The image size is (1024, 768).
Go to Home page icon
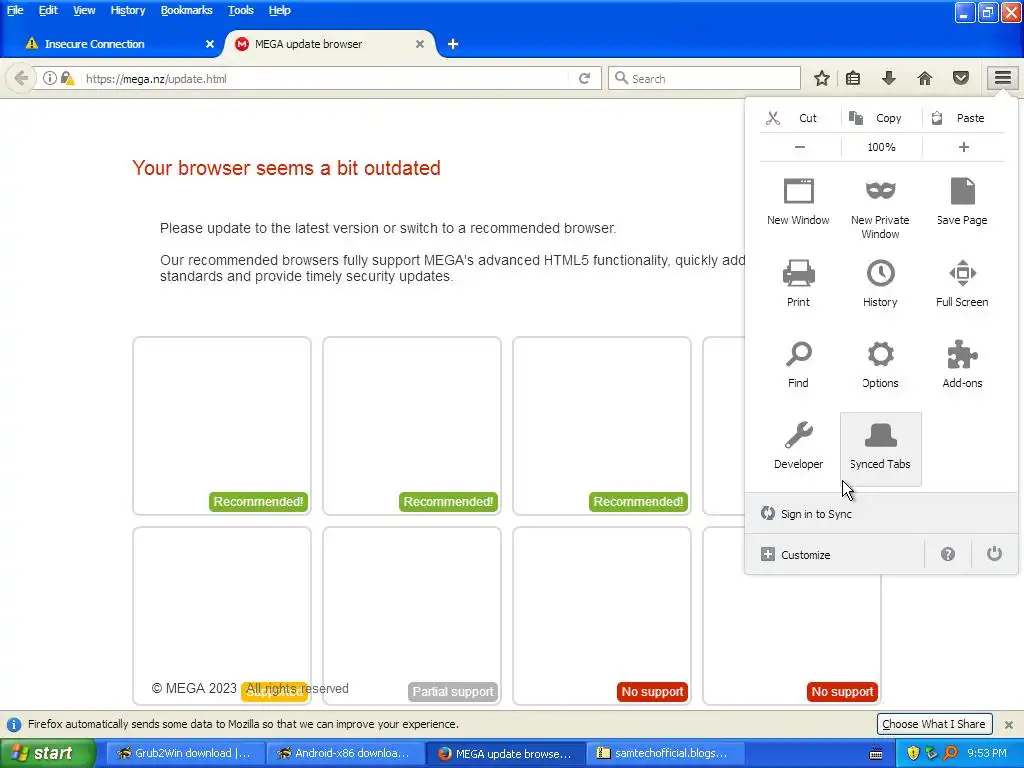pyautogui.click(x=925, y=78)
